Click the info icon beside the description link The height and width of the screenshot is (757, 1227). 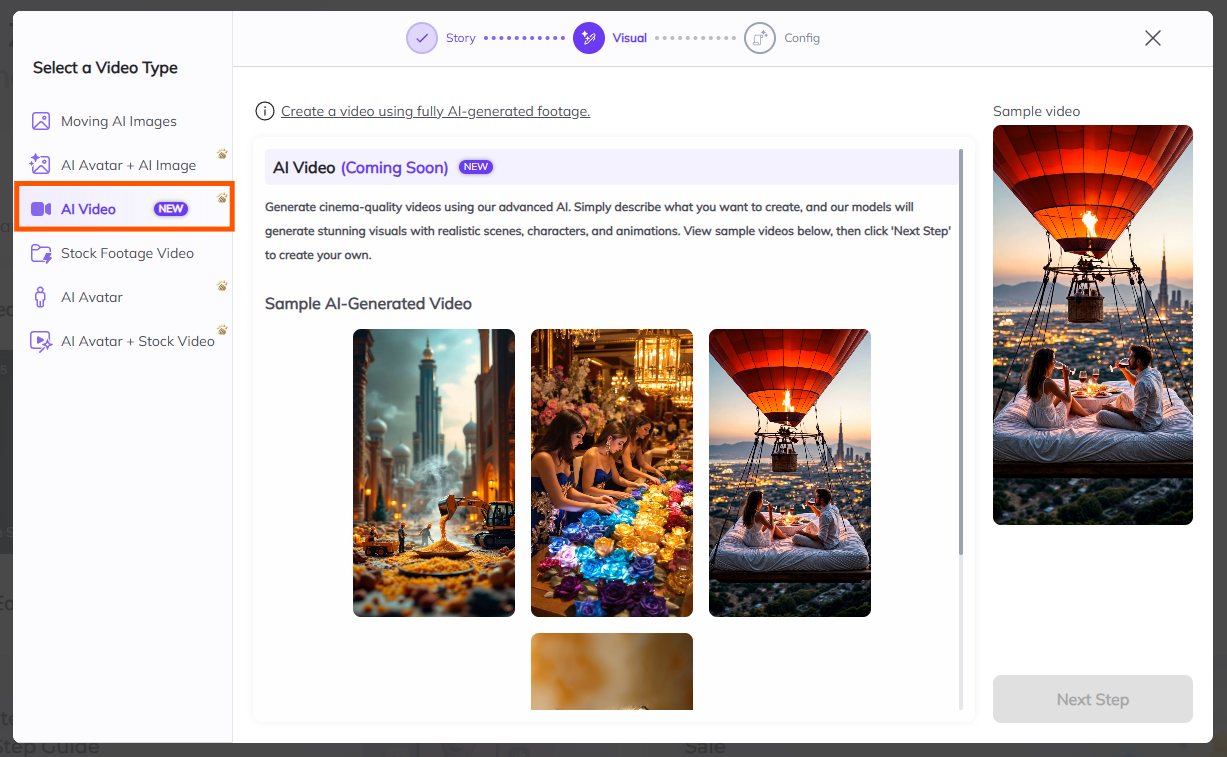coord(265,111)
